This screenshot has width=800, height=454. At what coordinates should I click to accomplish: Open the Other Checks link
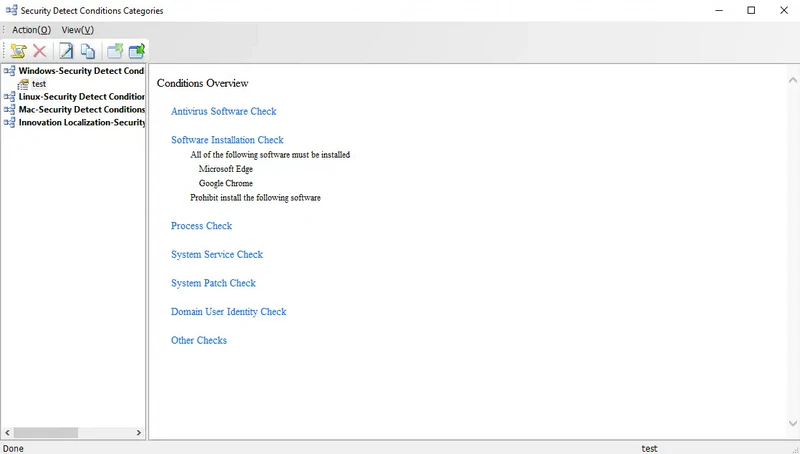pyautogui.click(x=199, y=340)
